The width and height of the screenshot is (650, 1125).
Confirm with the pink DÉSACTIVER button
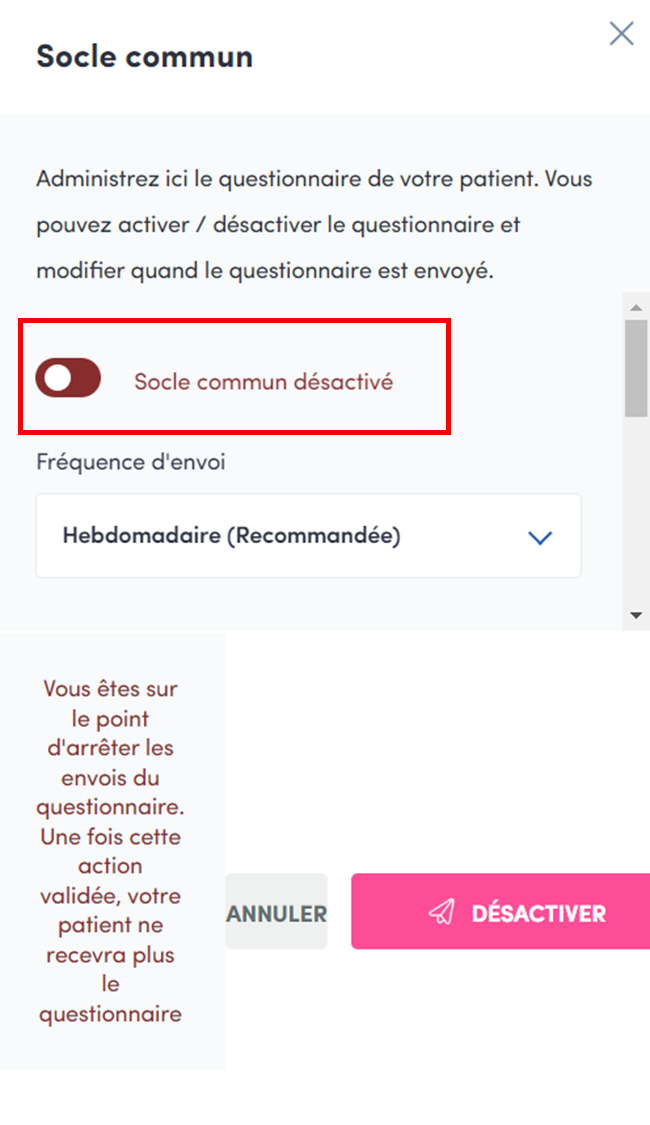tap(500, 911)
